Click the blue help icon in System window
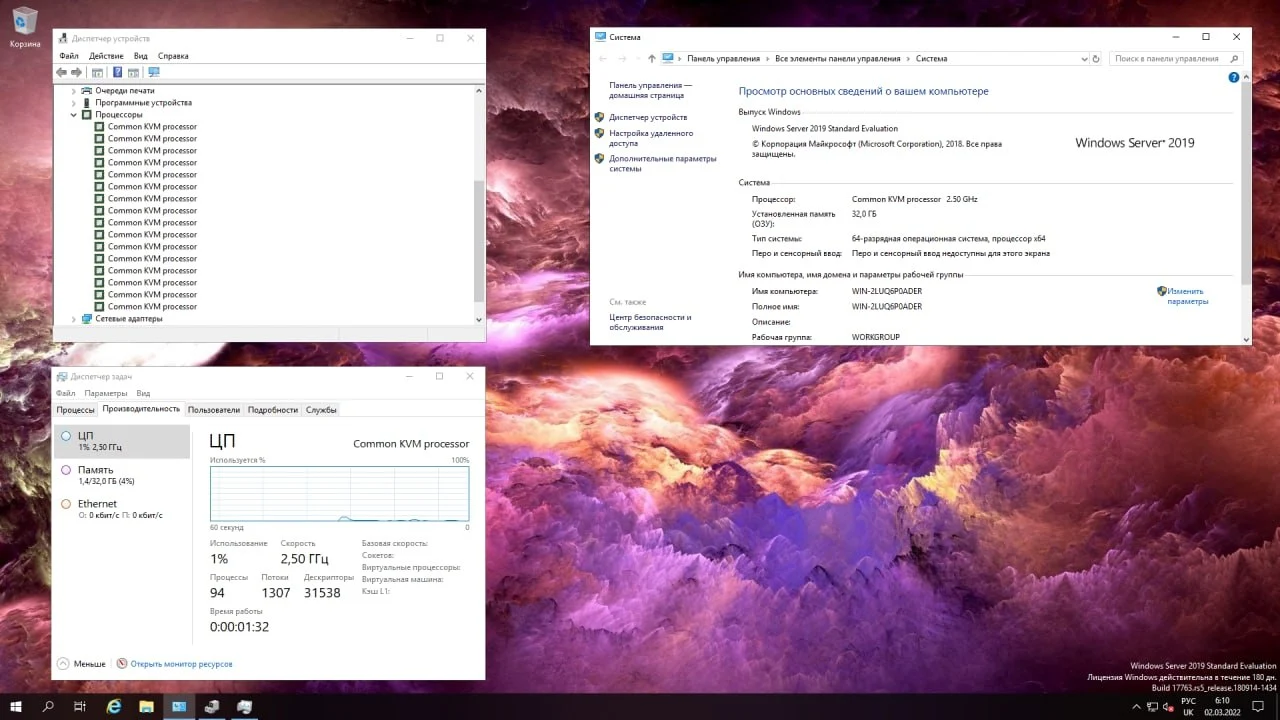Screen dimensions: 1280x720 [1236, 77]
